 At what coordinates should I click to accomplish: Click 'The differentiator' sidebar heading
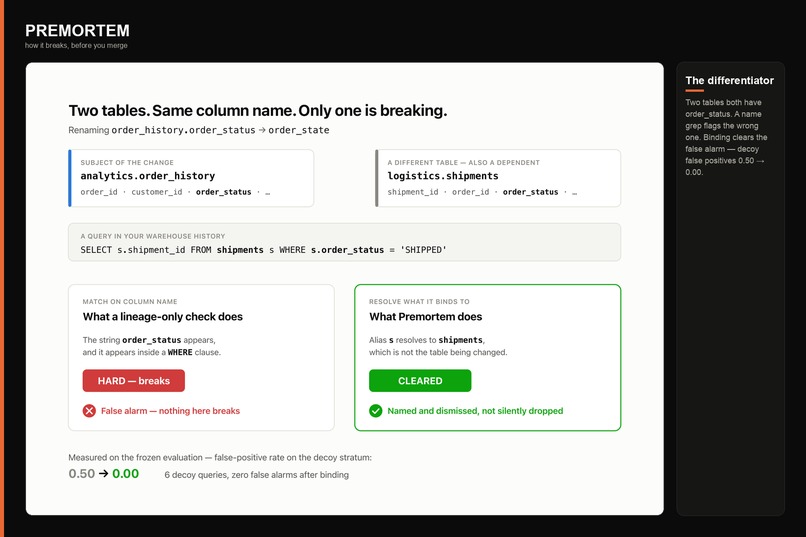[x=729, y=80]
